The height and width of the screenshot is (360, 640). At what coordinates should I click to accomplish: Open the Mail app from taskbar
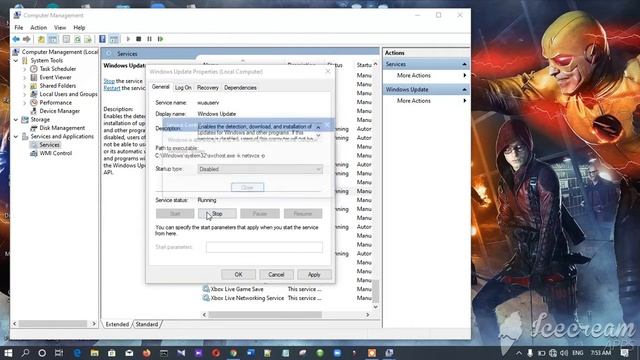pos(129,353)
